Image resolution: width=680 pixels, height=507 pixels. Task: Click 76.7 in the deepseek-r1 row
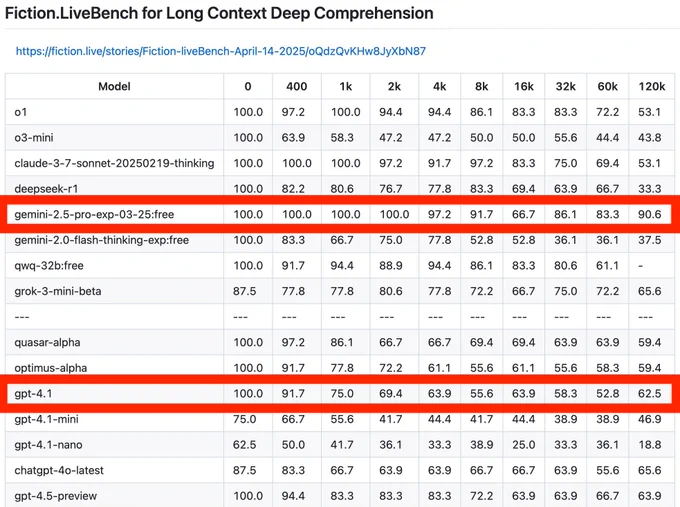click(x=390, y=189)
